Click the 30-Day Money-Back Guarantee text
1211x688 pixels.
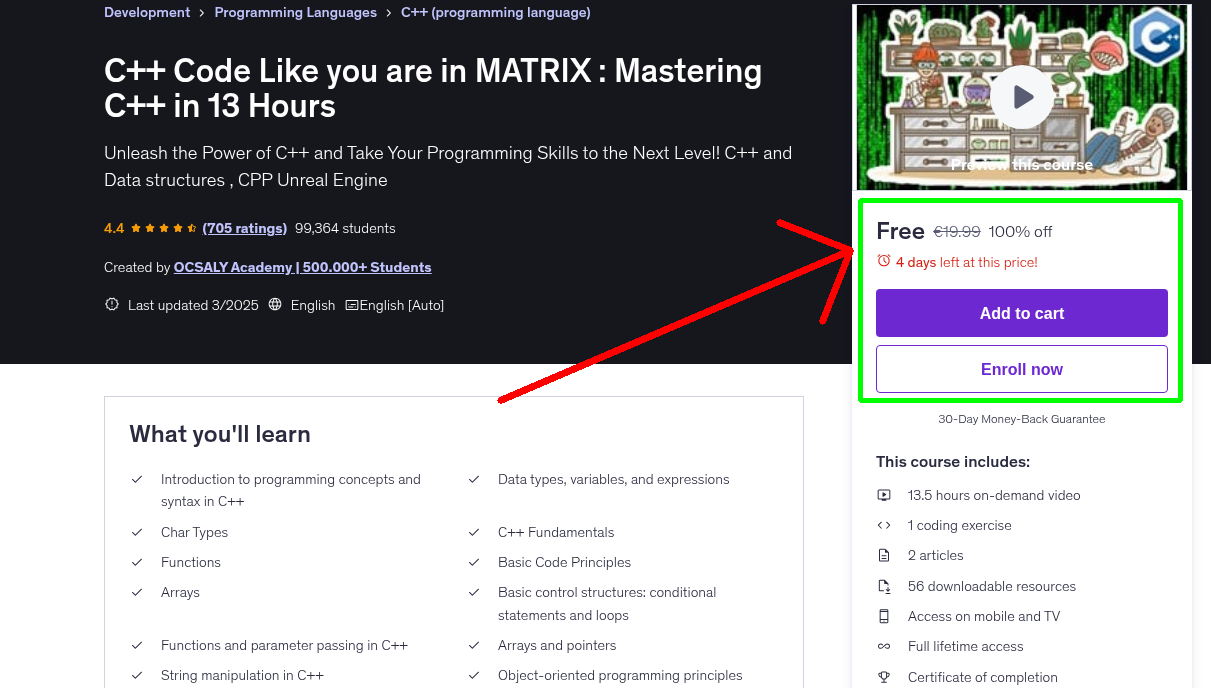coord(1022,419)
